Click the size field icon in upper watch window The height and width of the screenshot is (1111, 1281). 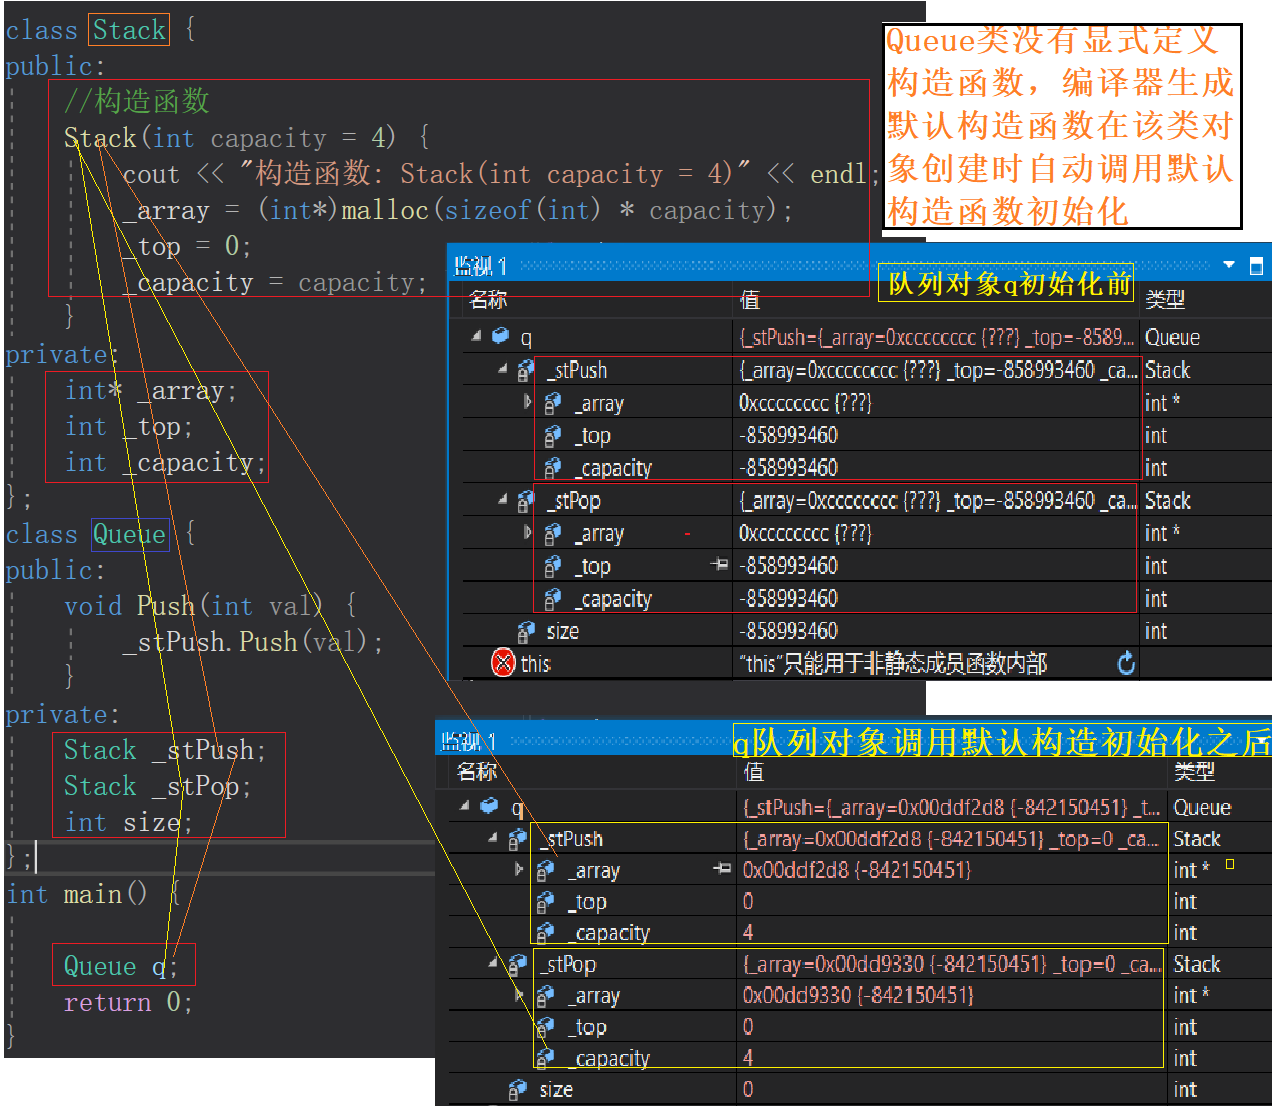point(526,631)
